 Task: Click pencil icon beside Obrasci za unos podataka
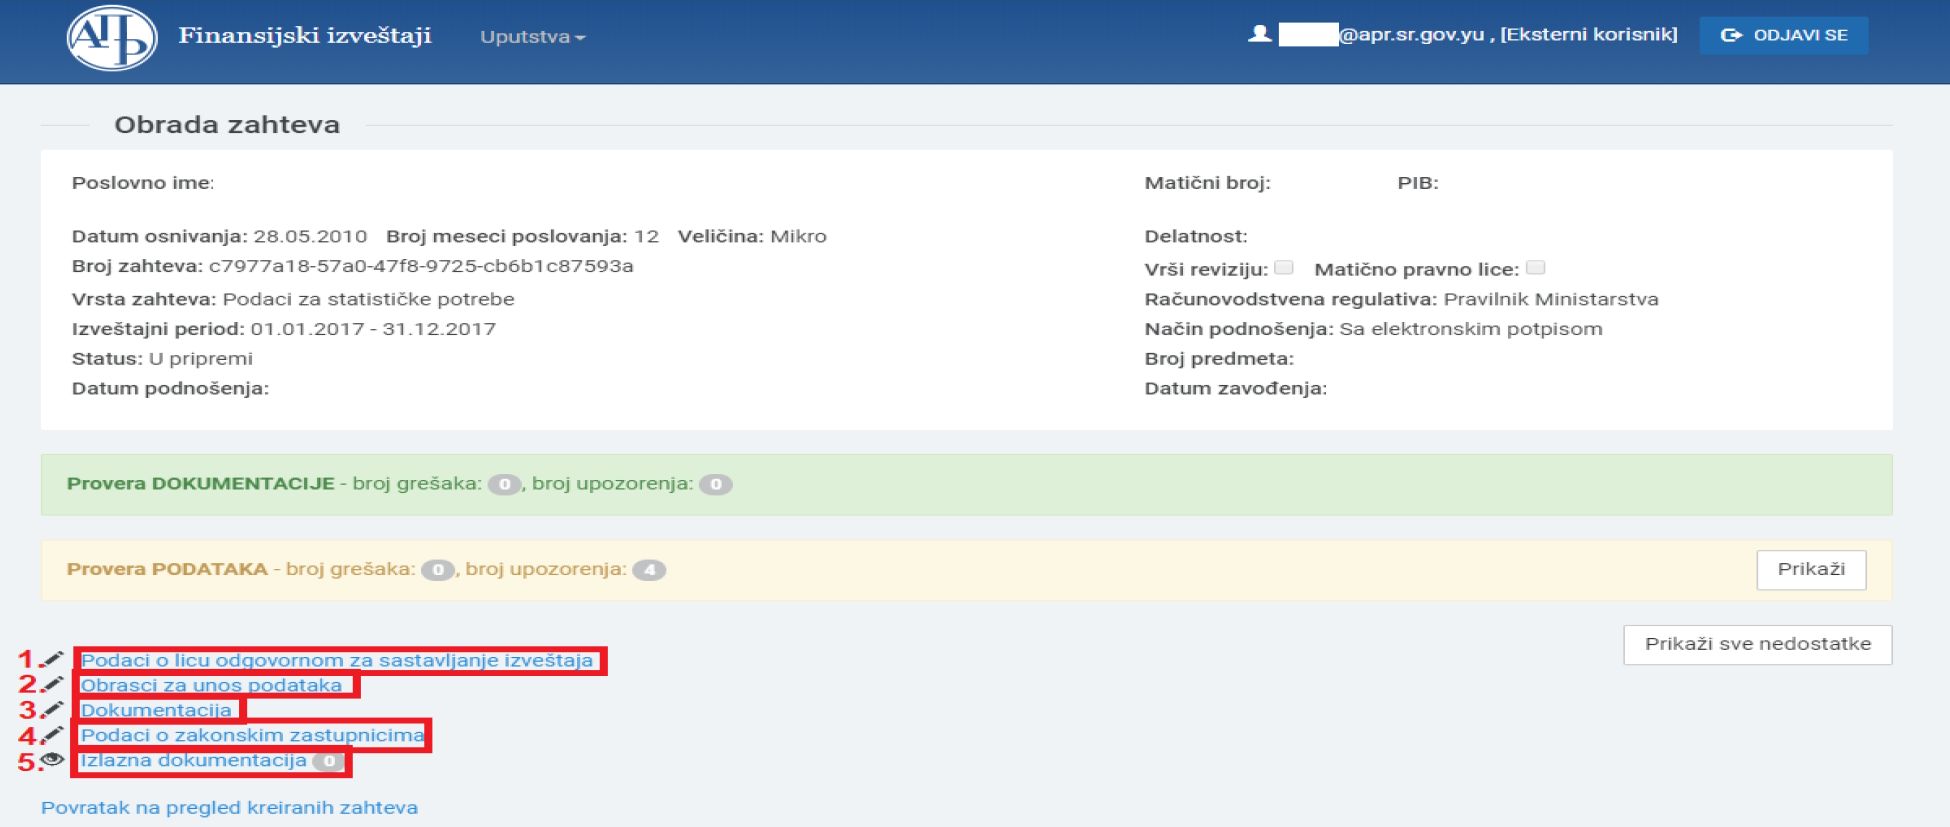click(54, 684)
